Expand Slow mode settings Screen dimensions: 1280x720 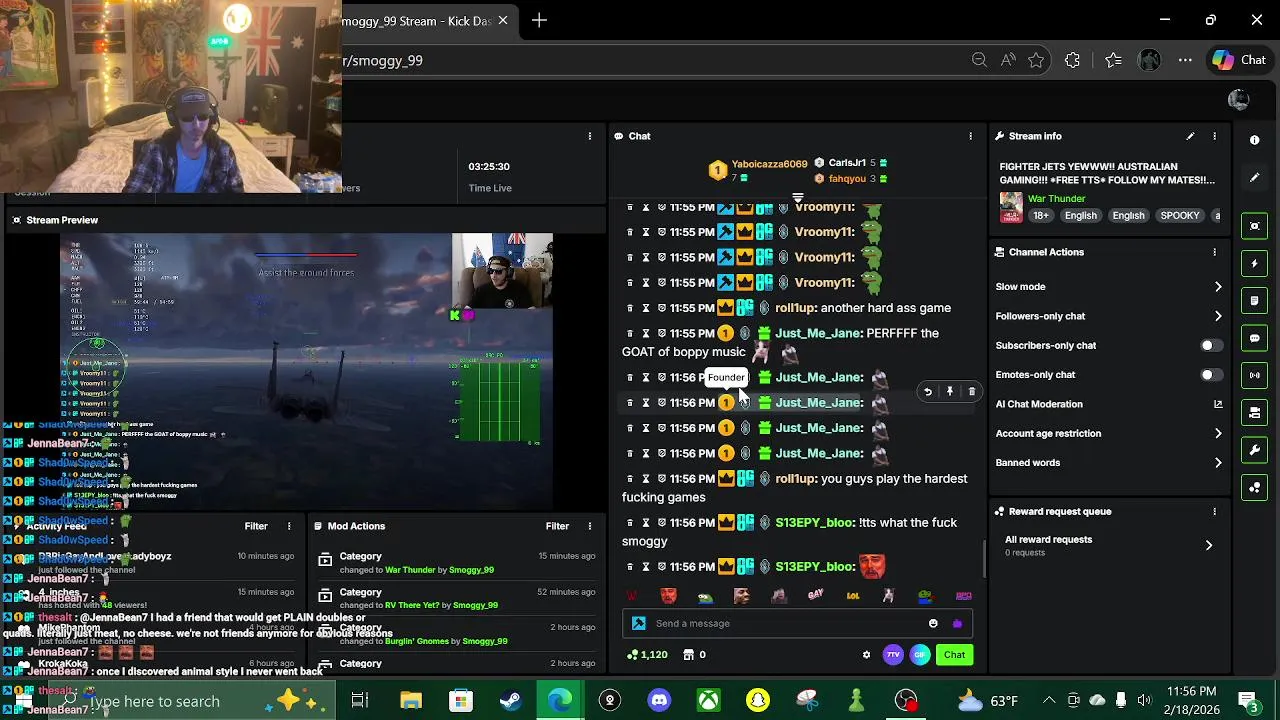[x=1108, y=287]
